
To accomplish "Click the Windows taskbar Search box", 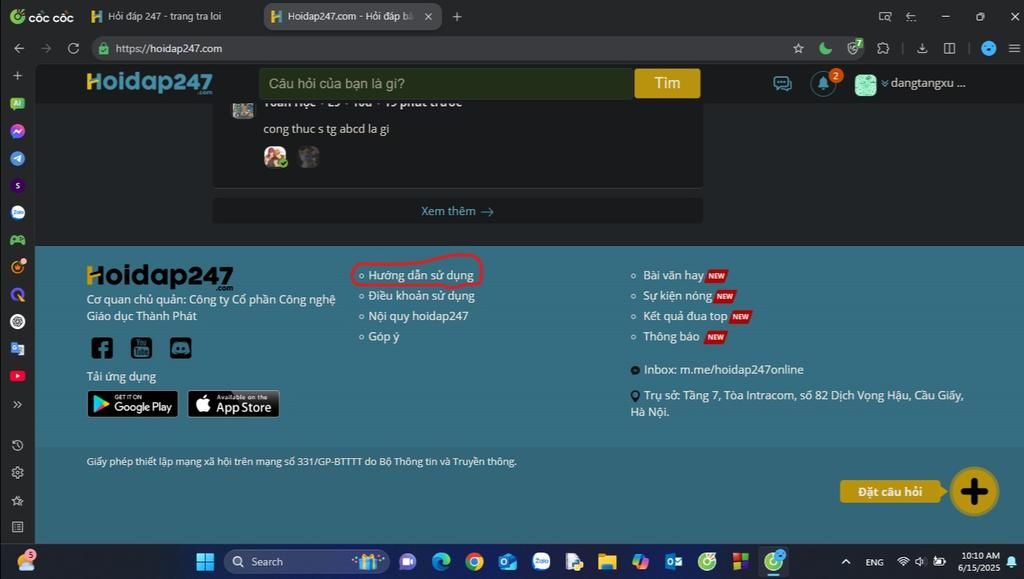I will (306, 561).
